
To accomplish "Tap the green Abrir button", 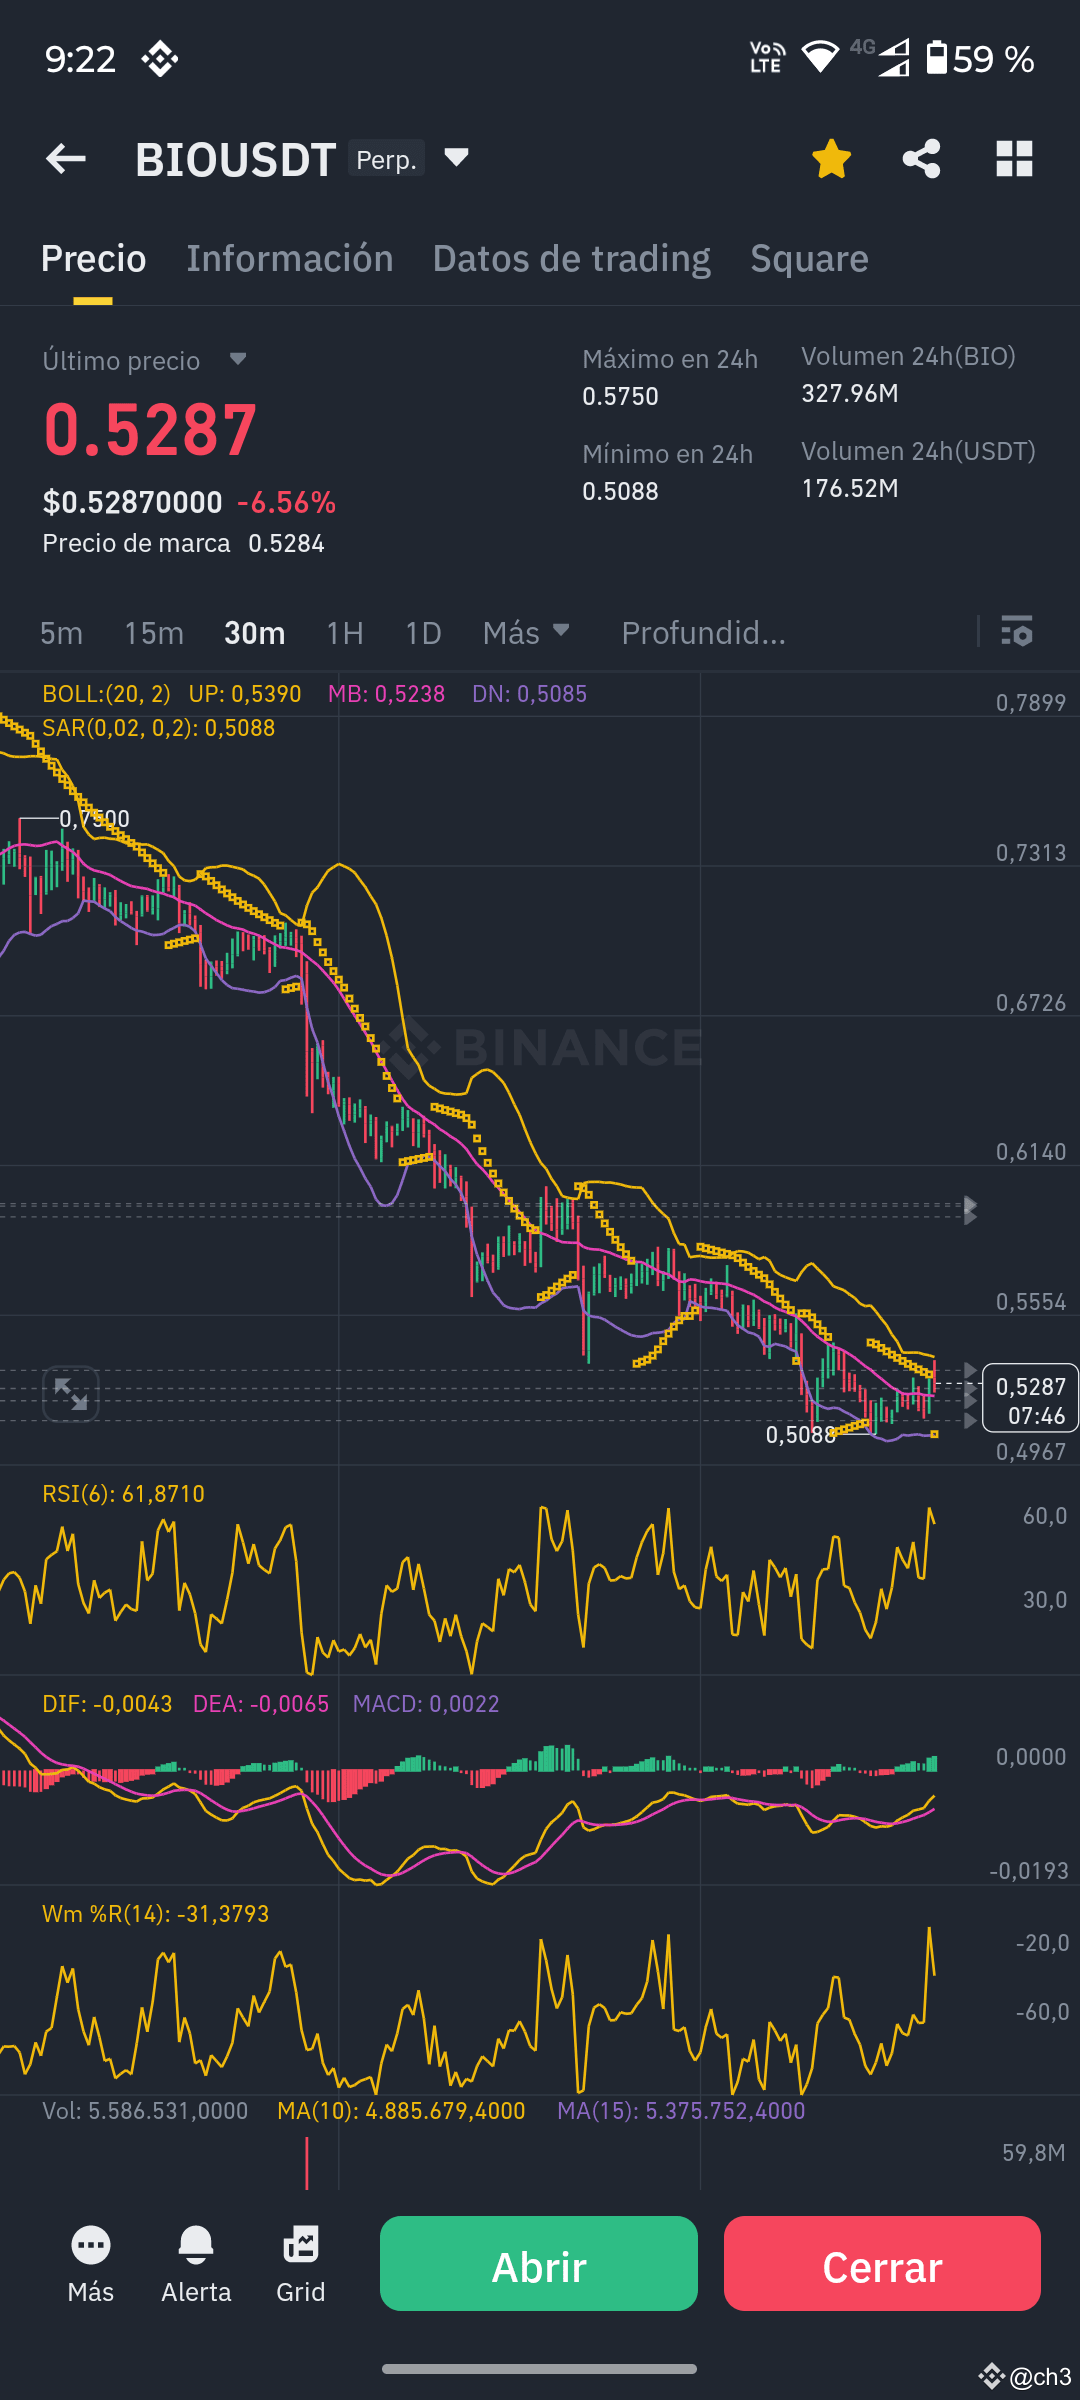I will 539,2263.
